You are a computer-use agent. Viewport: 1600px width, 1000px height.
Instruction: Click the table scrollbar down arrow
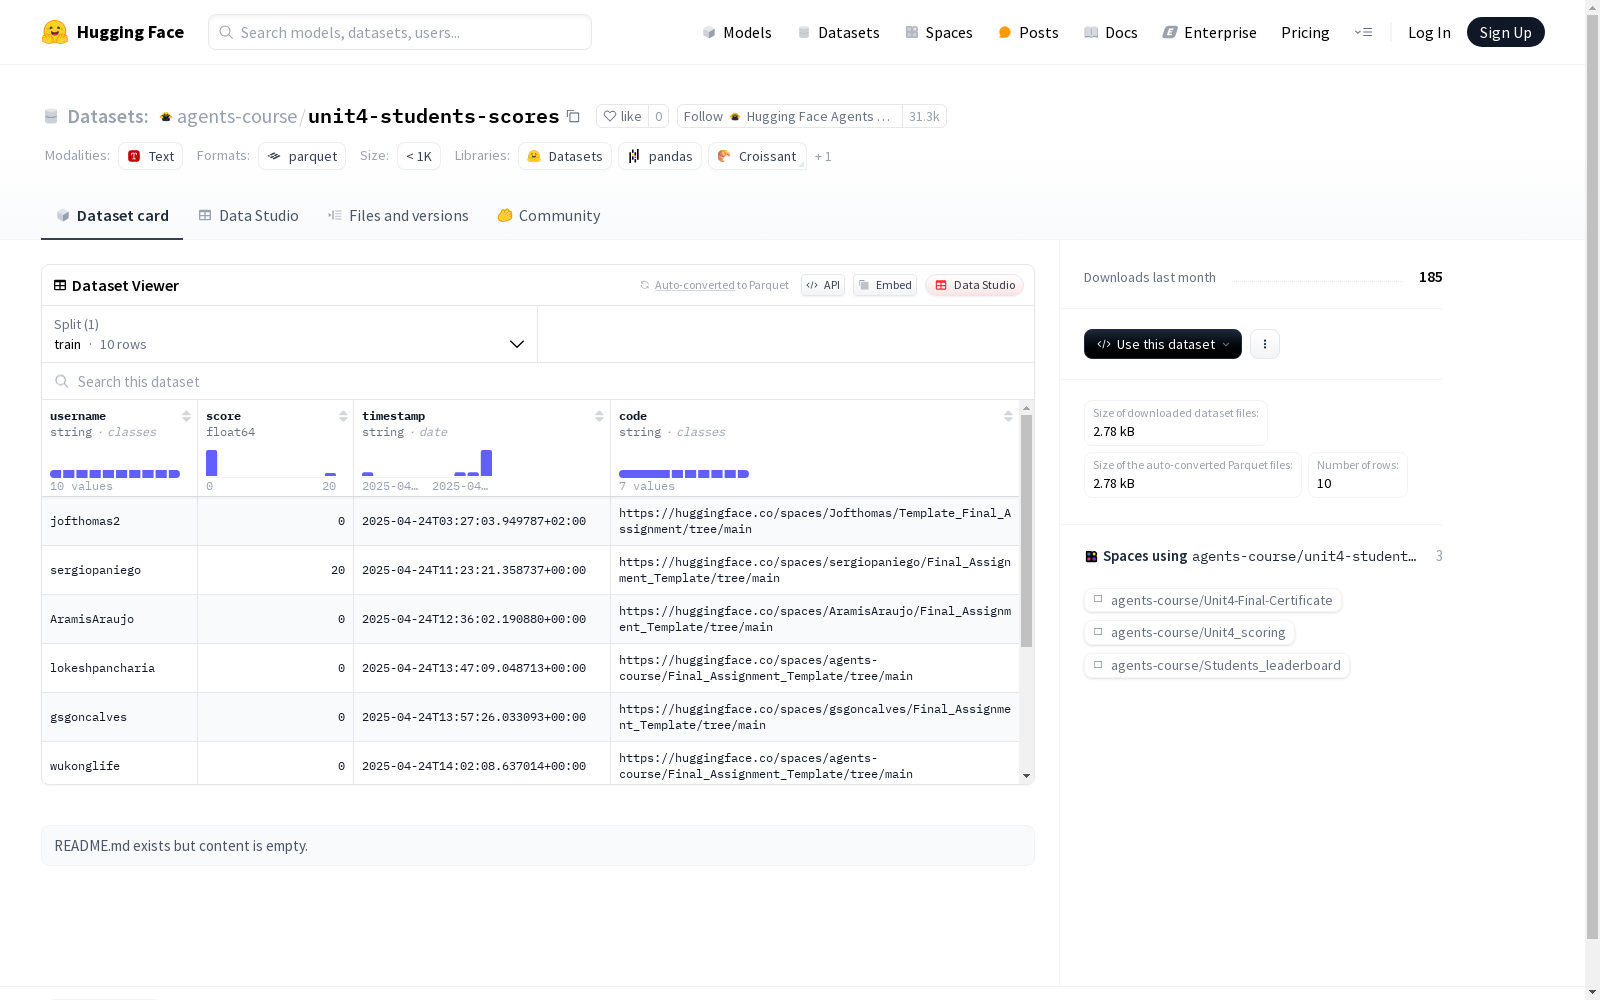1026,776
